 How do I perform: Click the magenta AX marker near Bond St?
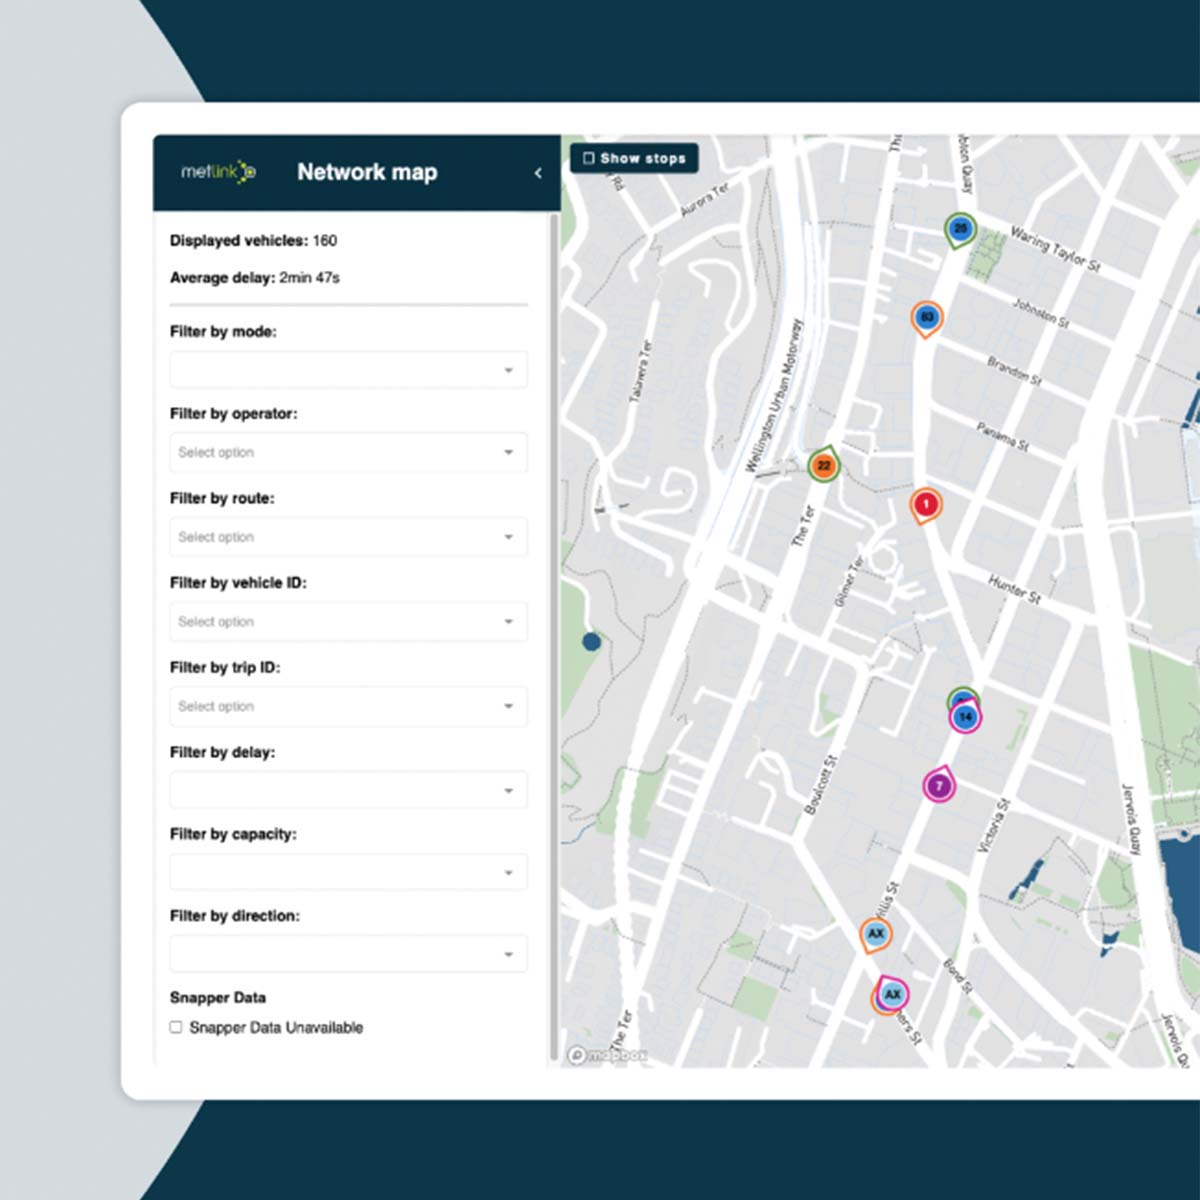pos(891,993)
